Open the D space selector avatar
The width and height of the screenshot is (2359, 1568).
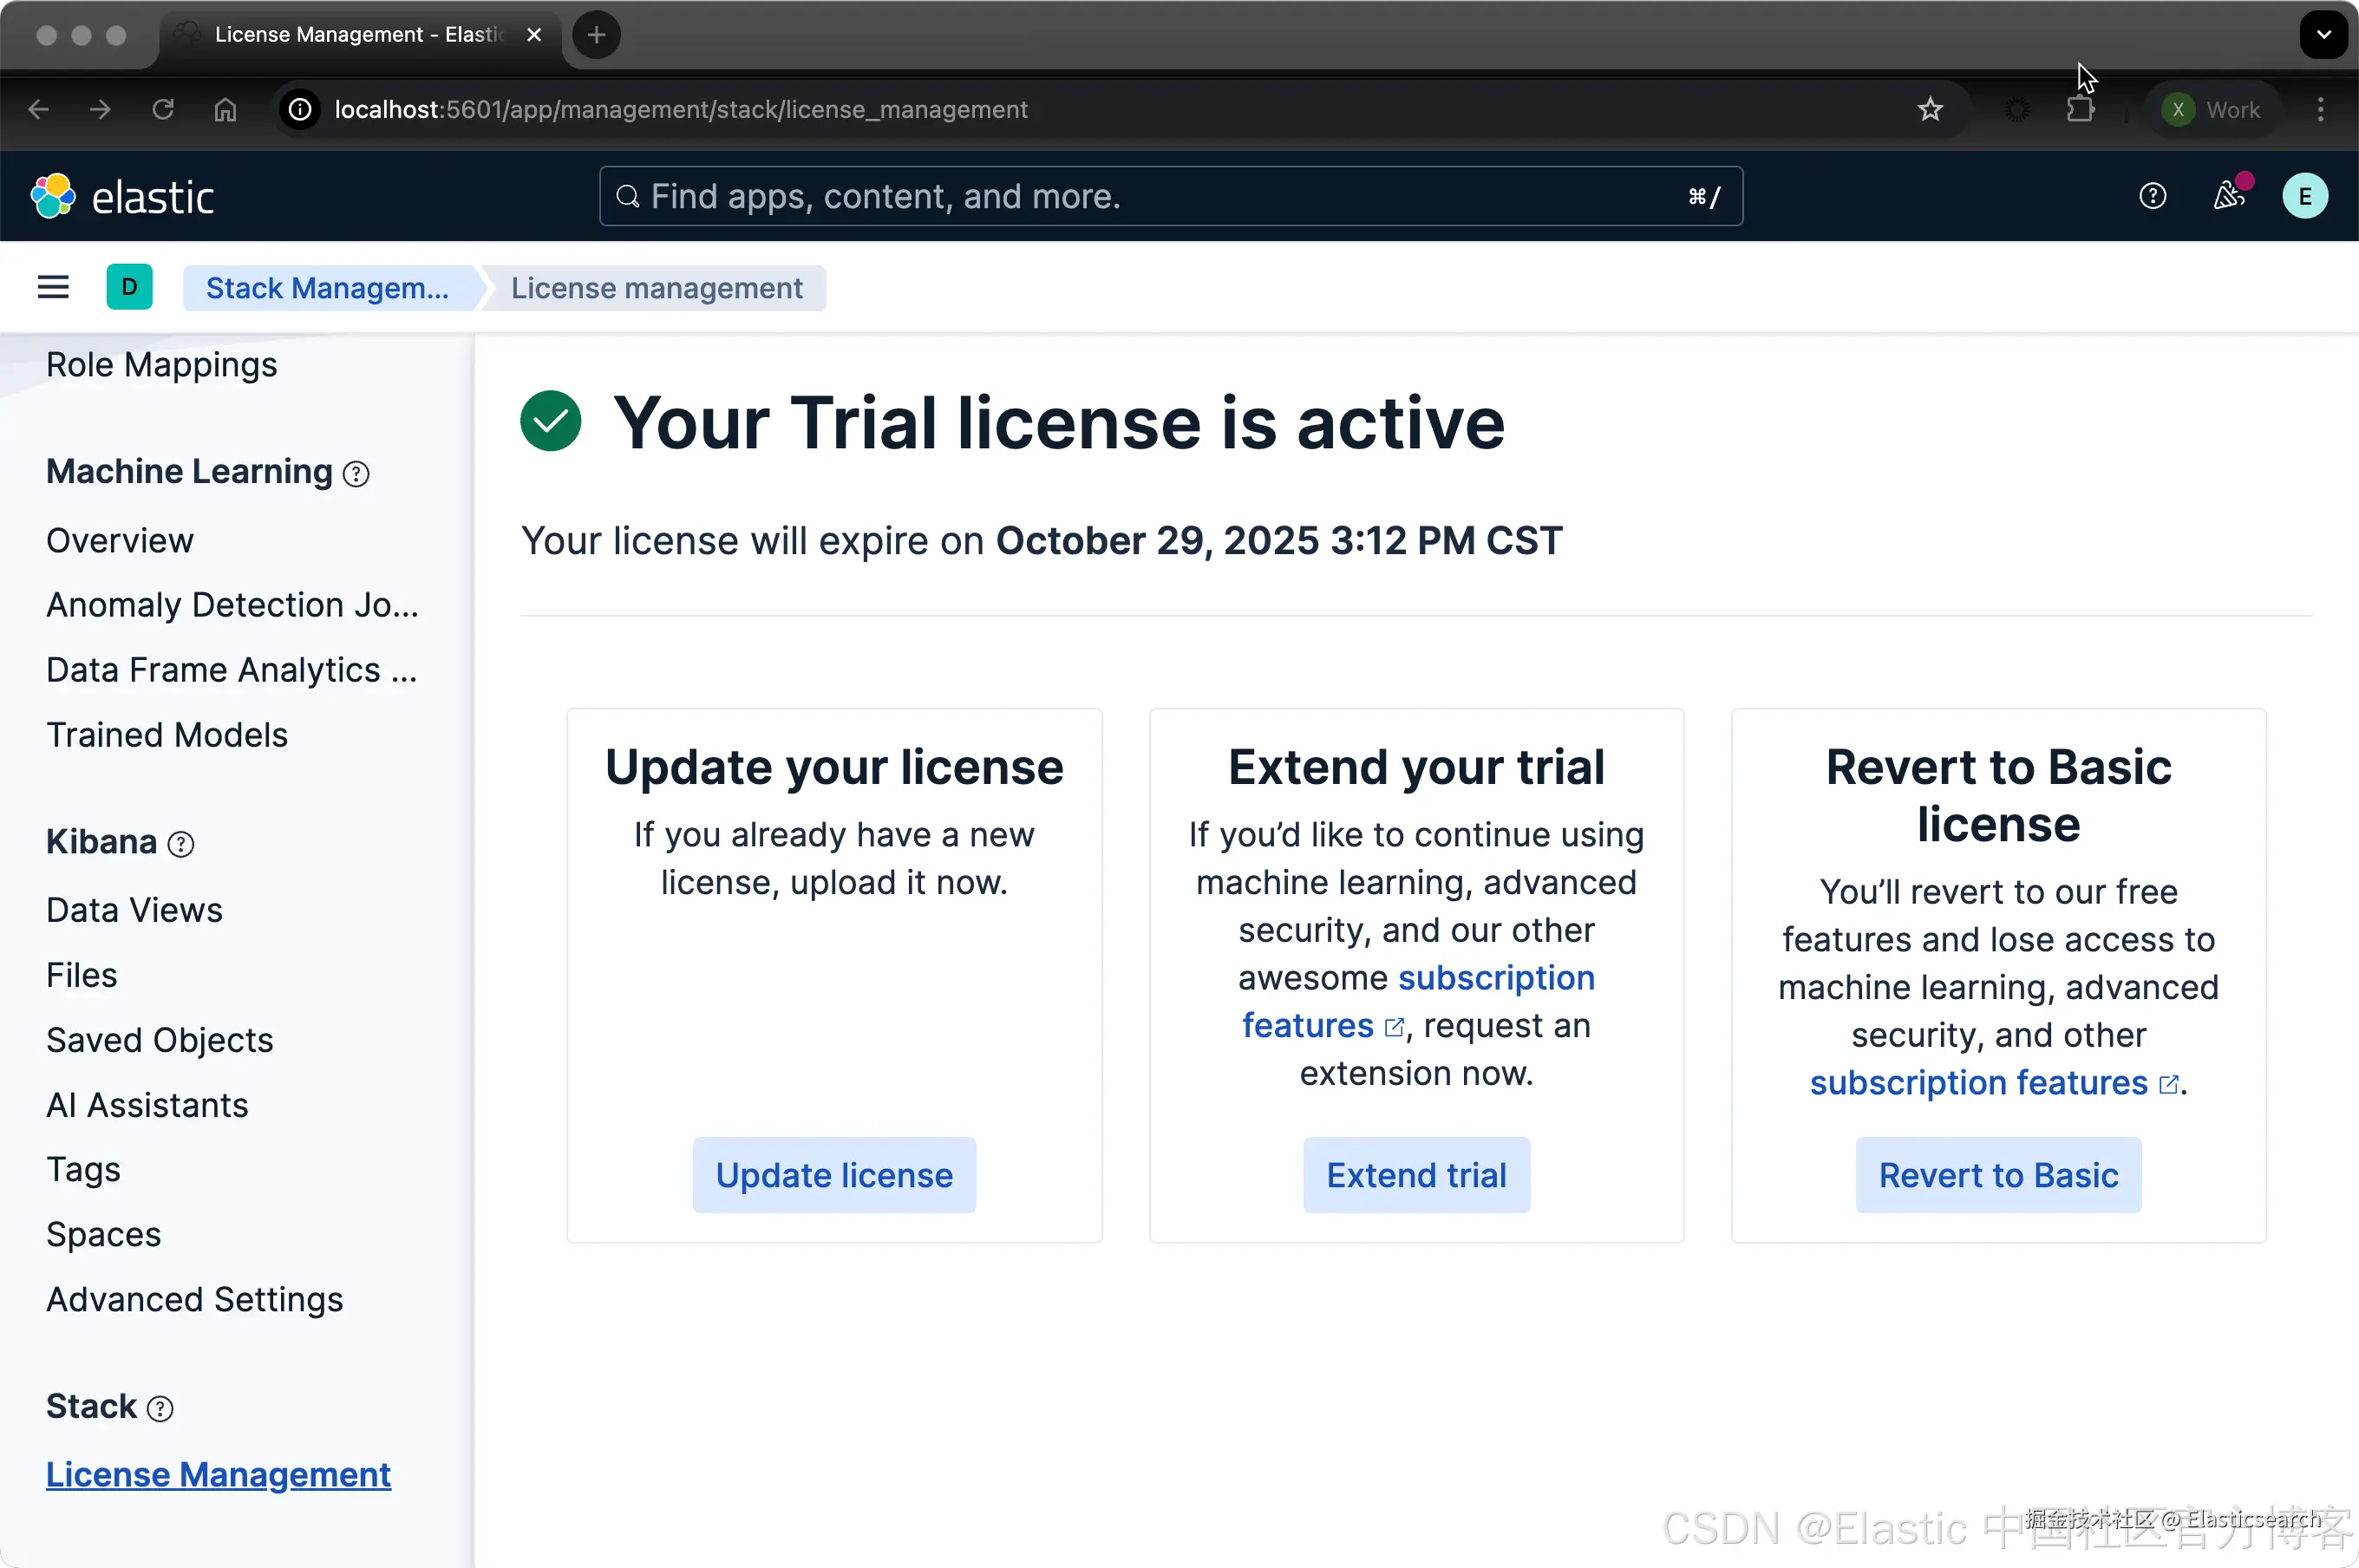(129, 287)
